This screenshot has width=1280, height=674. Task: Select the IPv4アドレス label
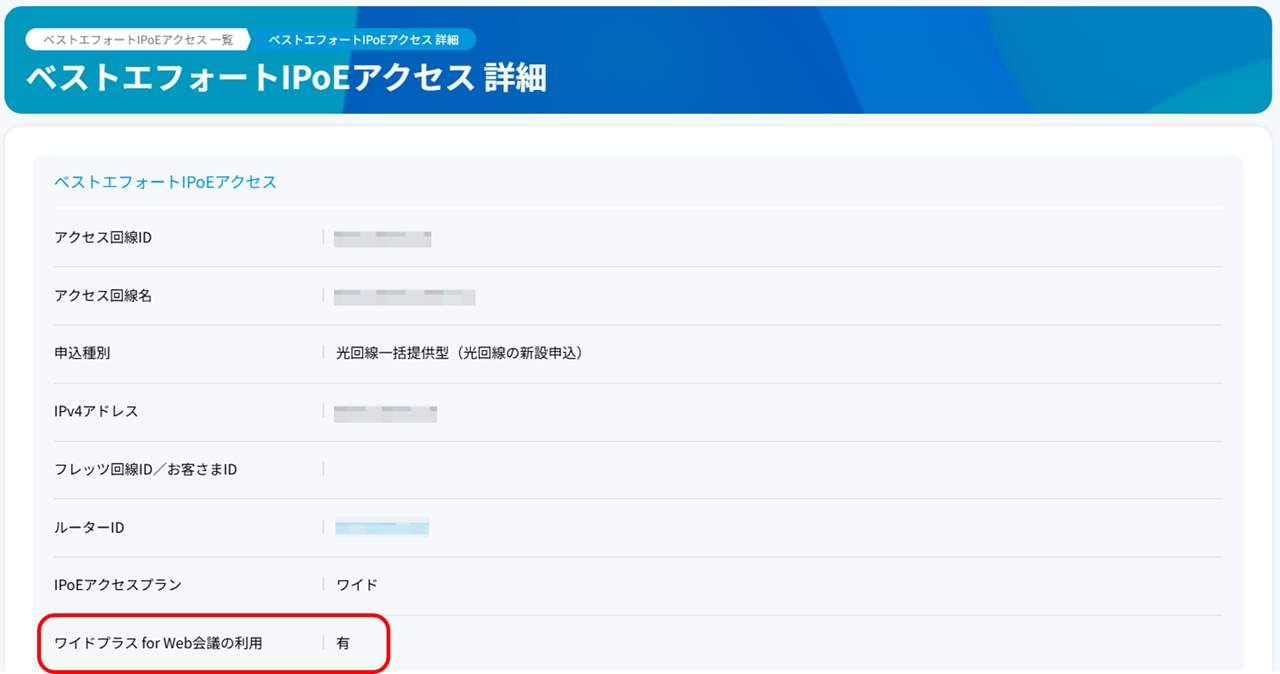(x=96, y=411)
